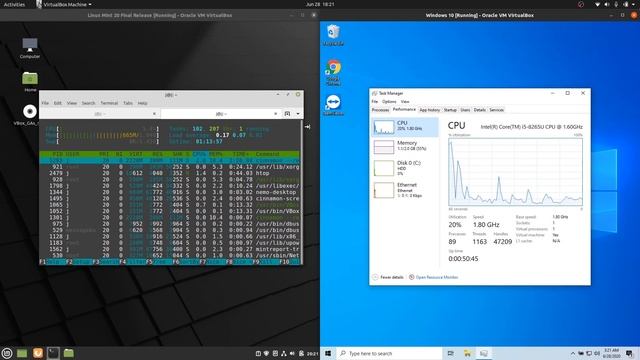Click the terminal new tab icon
The image size is (640, 360).
pos(287,114)
